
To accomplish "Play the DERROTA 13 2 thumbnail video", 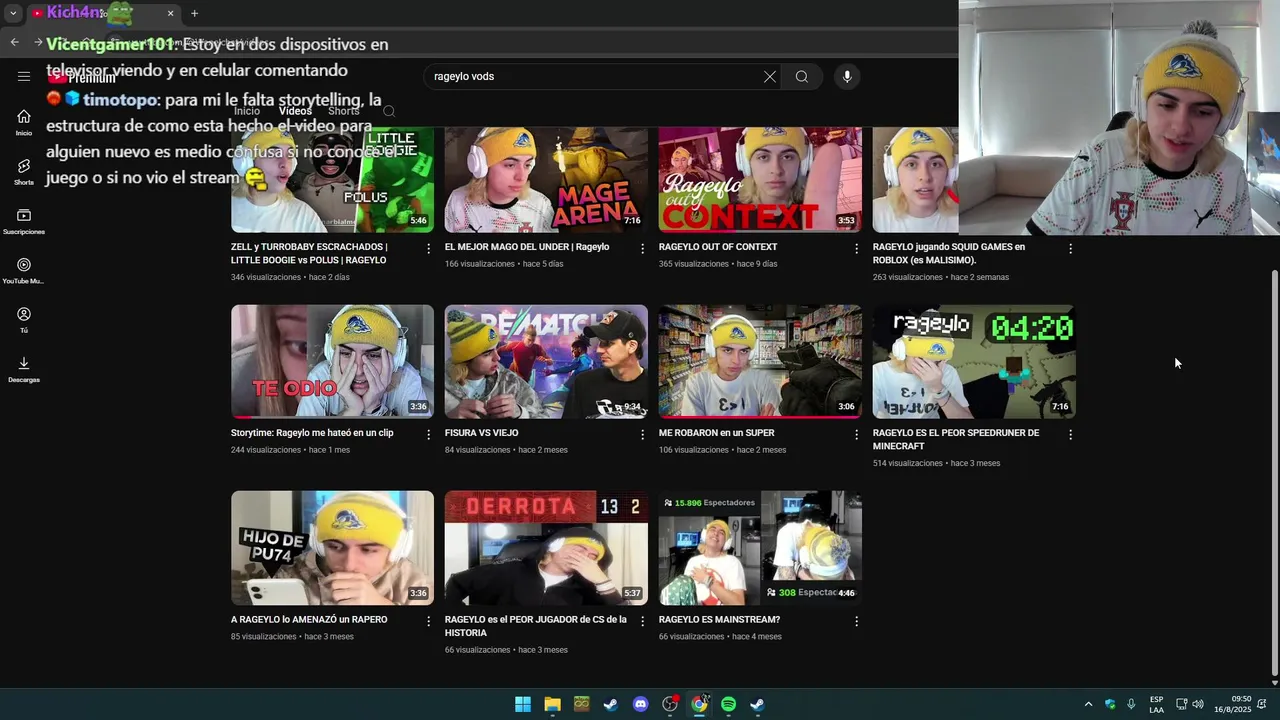I will [546, 548].
